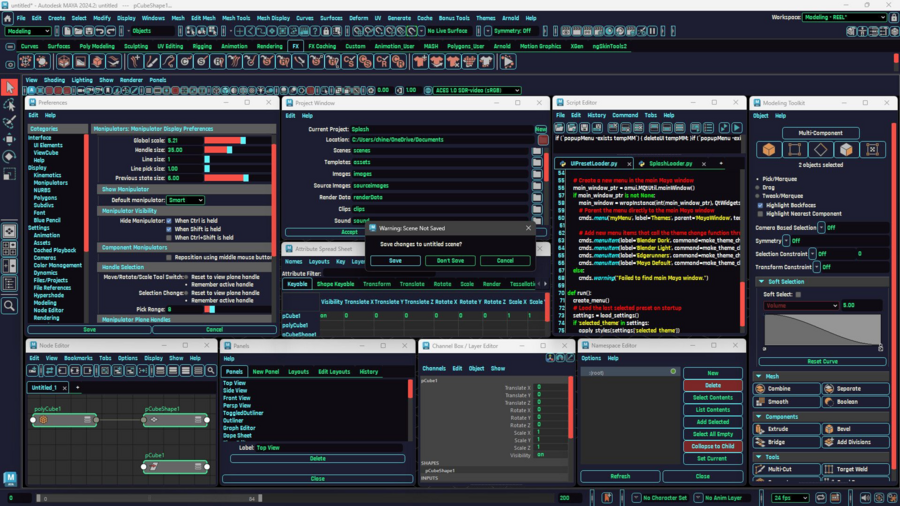Toggle the Highlight Backfaces checkbox
The image size is (900, 506).
(x=762, y=206)
